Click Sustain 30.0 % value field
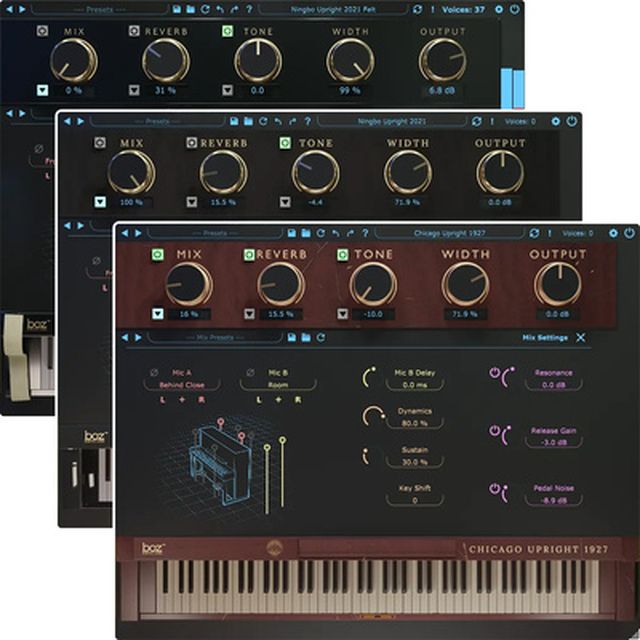 click(415, 462)
